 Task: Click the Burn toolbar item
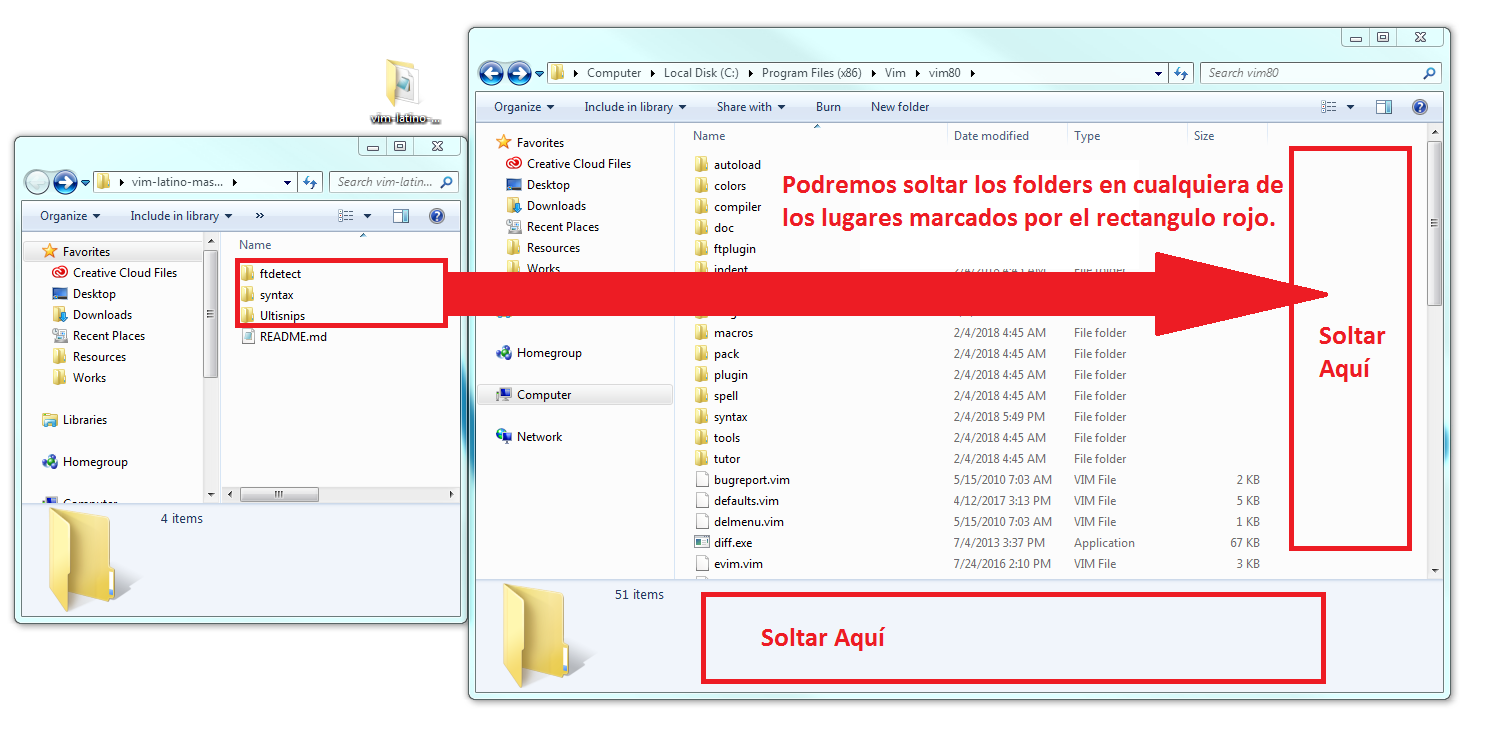(x=828, y=107)
